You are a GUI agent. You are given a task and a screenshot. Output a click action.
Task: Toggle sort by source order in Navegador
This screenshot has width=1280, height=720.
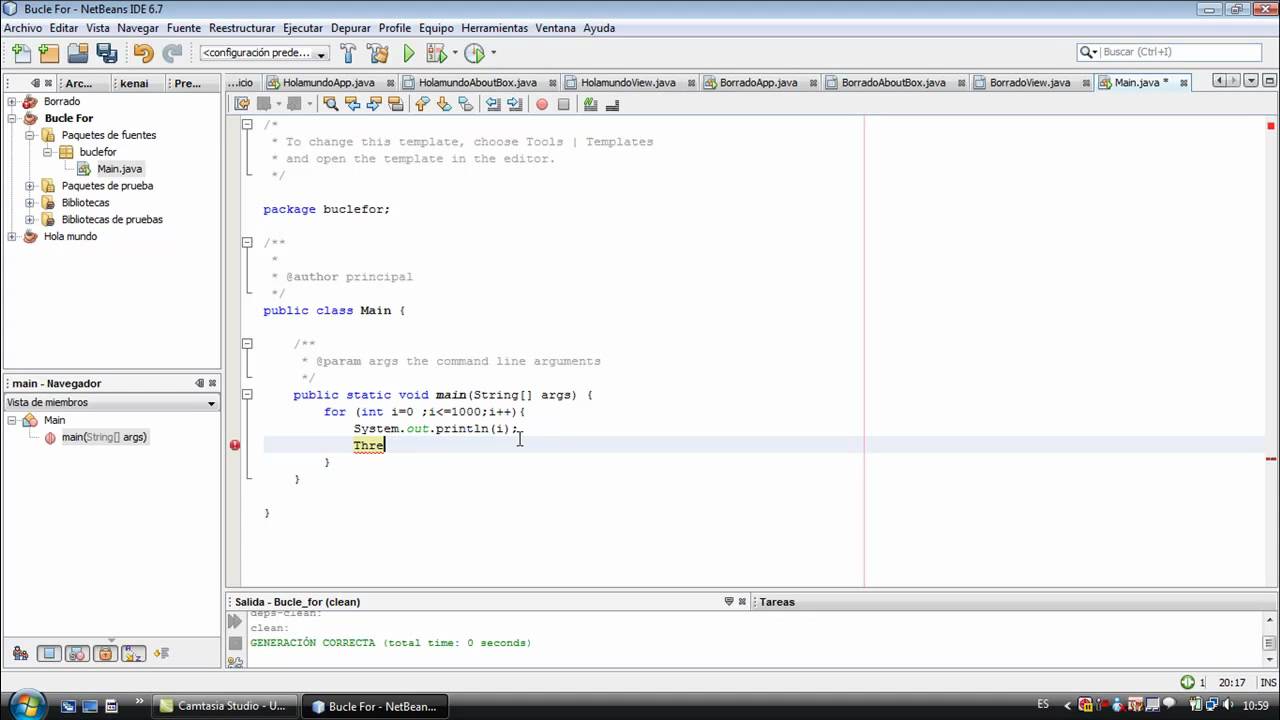coord(162,653)
